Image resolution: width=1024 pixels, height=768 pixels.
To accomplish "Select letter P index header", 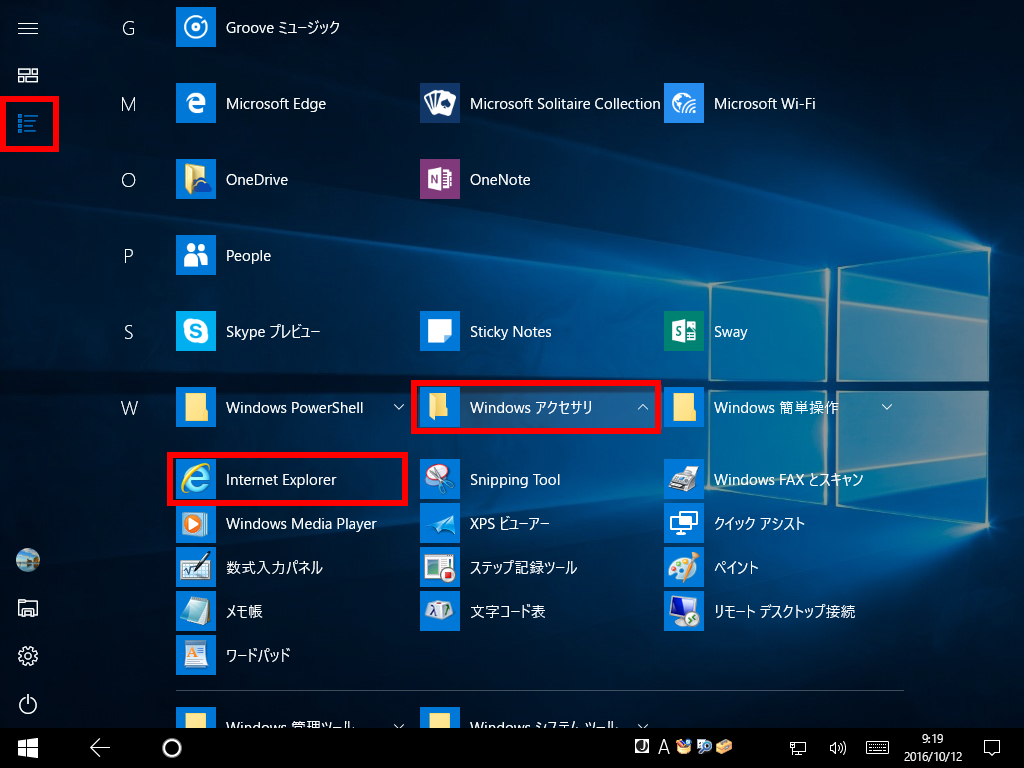I will 129,256.
